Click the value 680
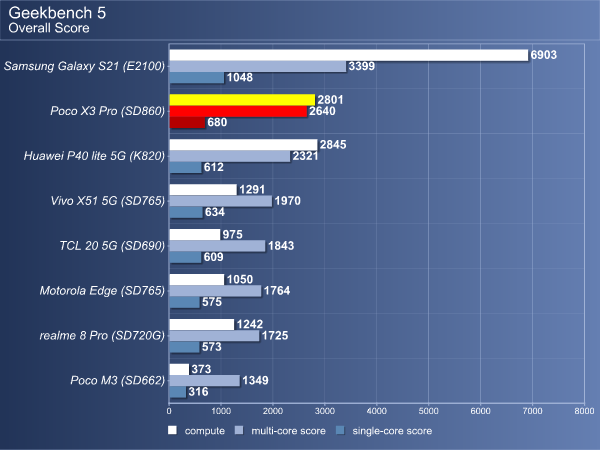 pyautogui.click(x=217, y=122)
